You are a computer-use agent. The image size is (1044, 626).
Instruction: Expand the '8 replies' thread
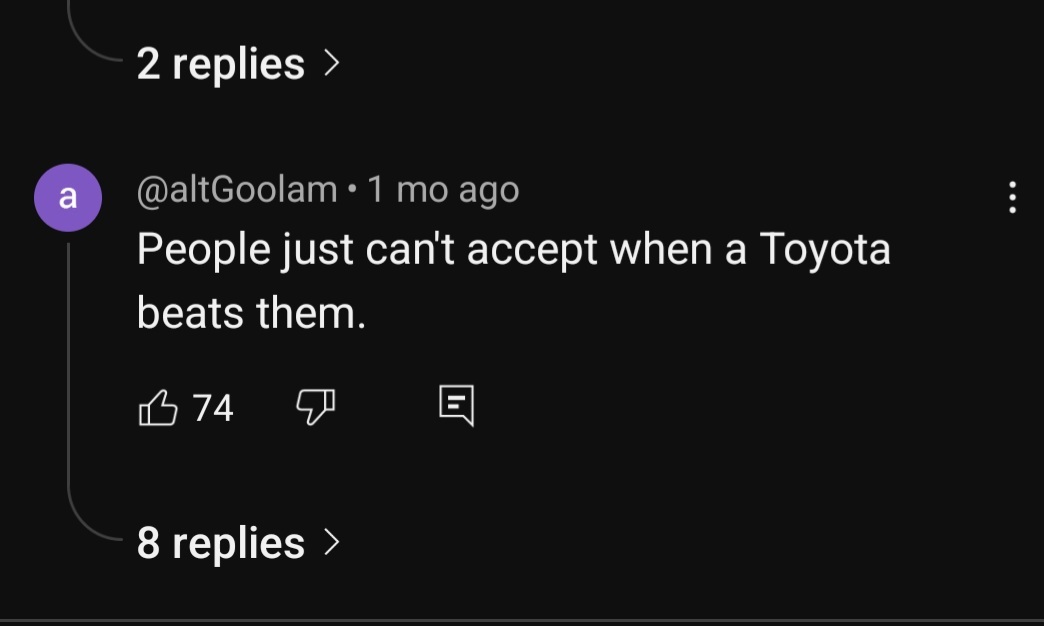(221, 543)
